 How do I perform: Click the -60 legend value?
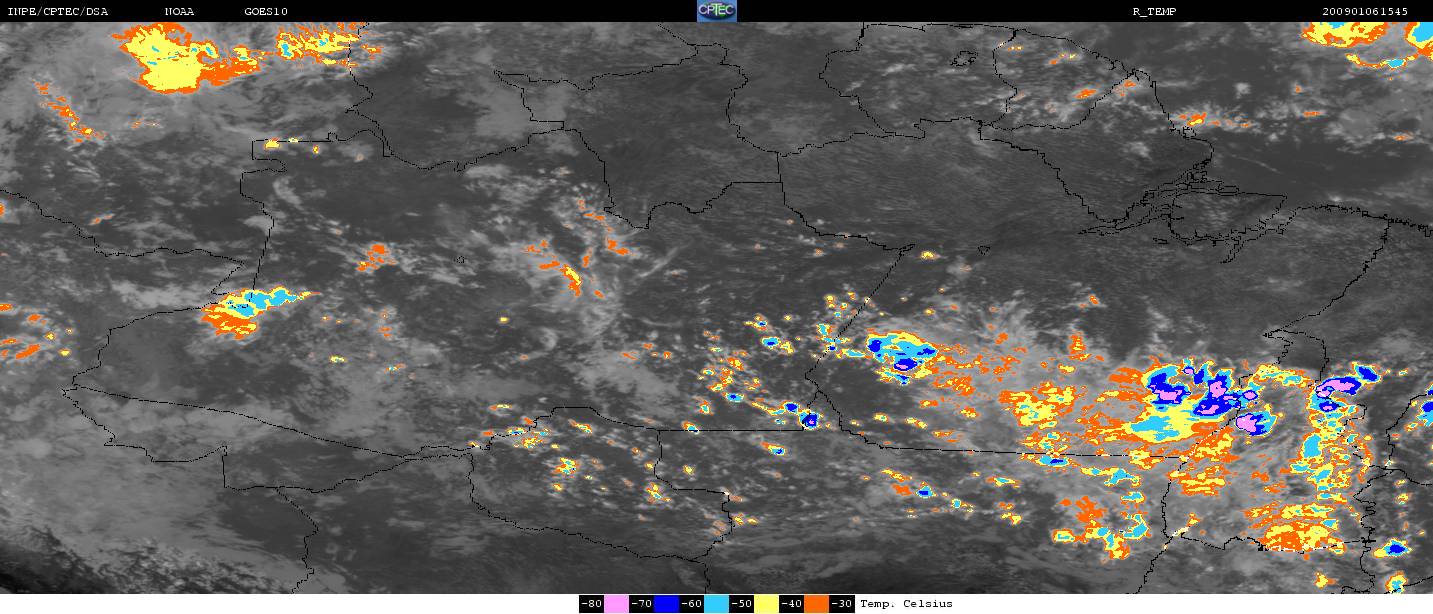691,604
